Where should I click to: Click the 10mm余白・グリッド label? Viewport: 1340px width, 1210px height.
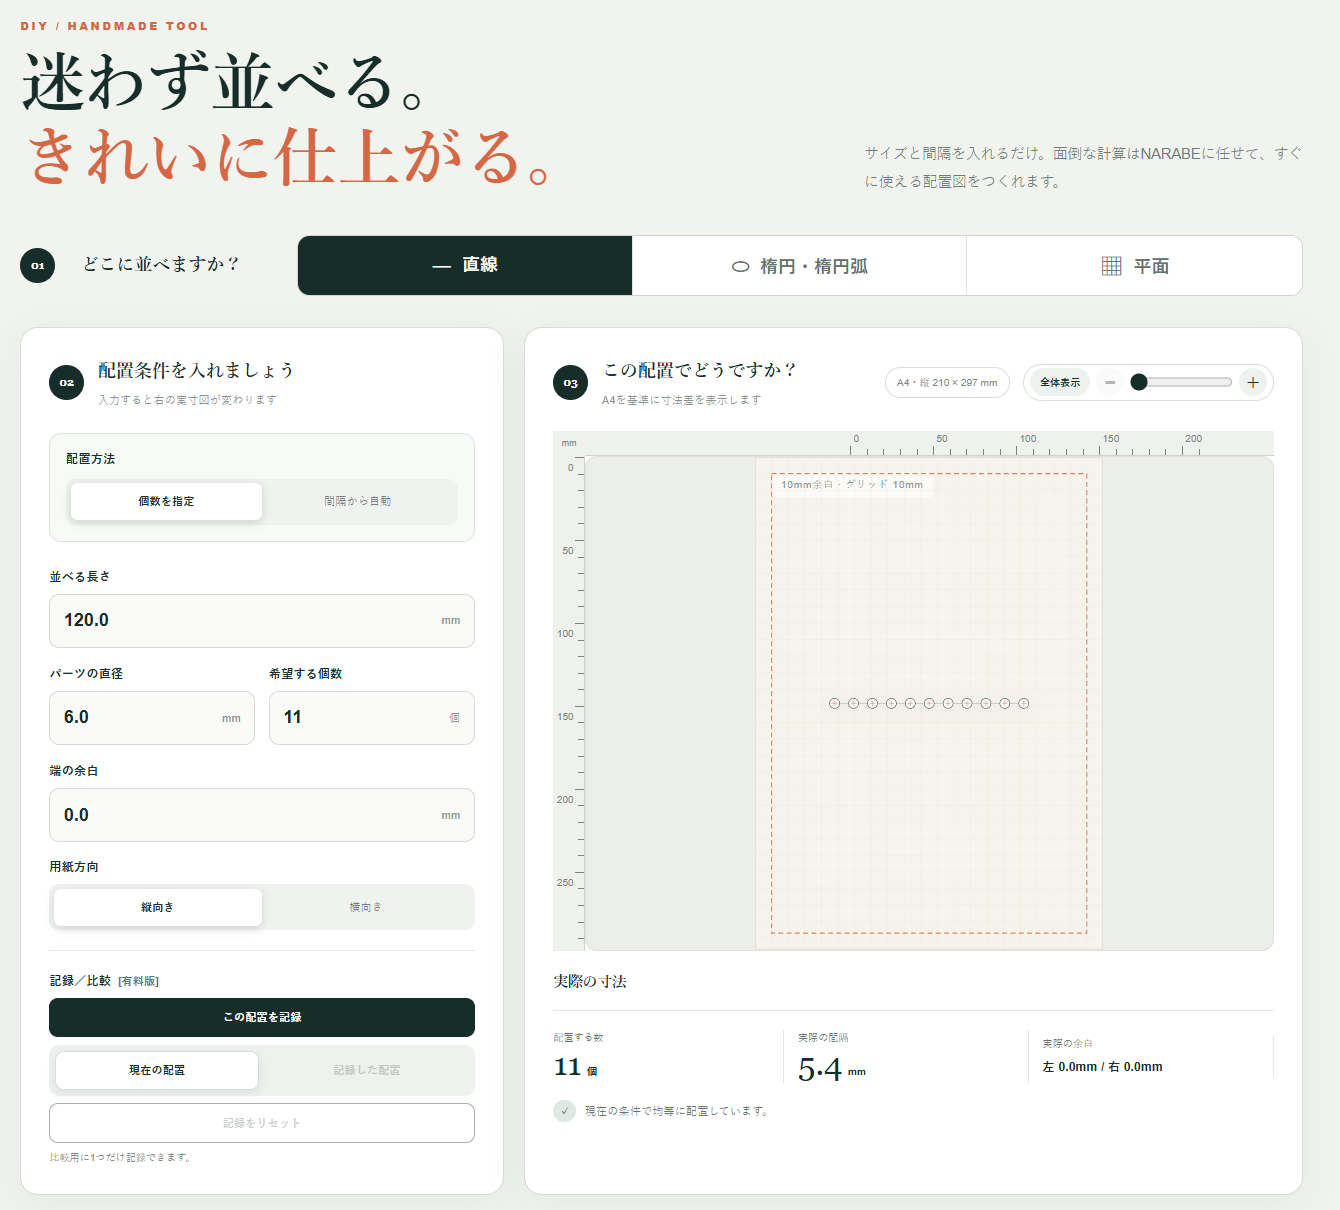[x=852, y=485]
